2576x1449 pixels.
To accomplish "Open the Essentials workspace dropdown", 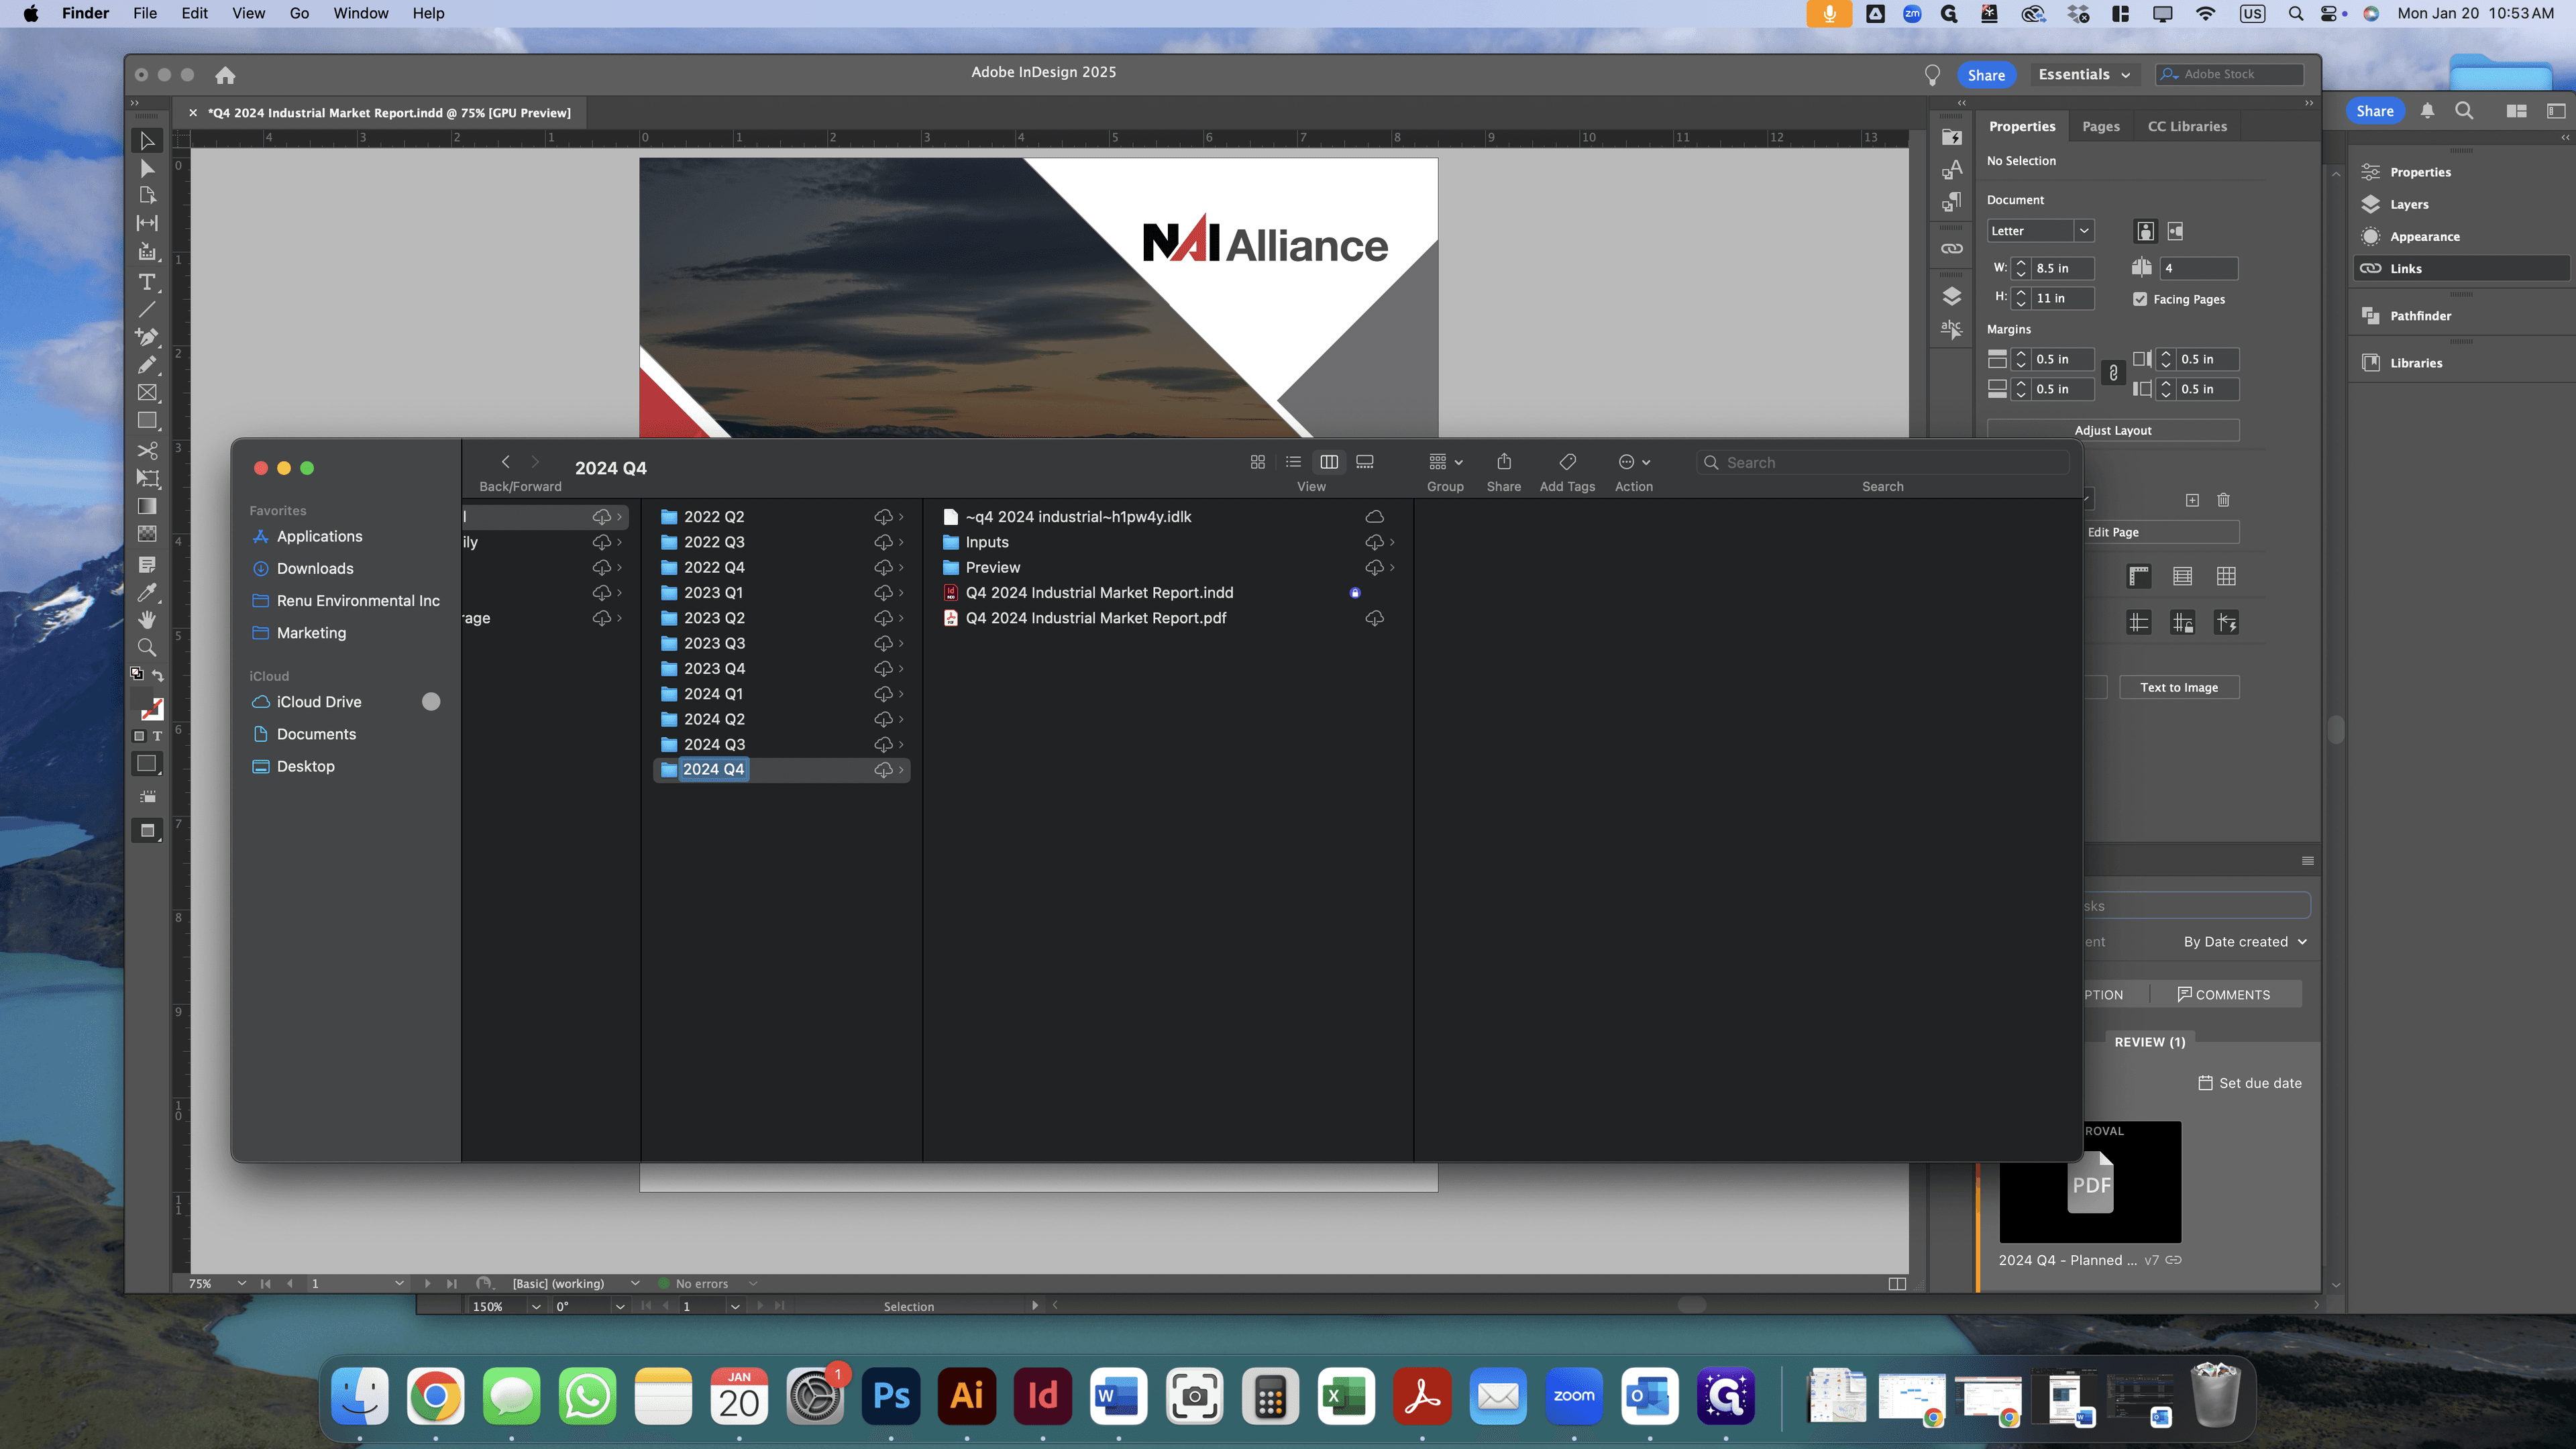I will [2084, 75].
